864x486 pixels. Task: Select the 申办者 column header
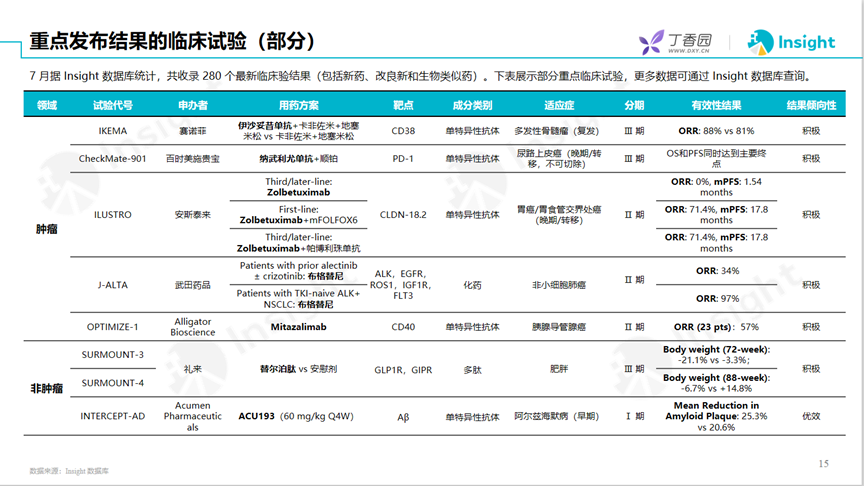click(x=192, y=105)
